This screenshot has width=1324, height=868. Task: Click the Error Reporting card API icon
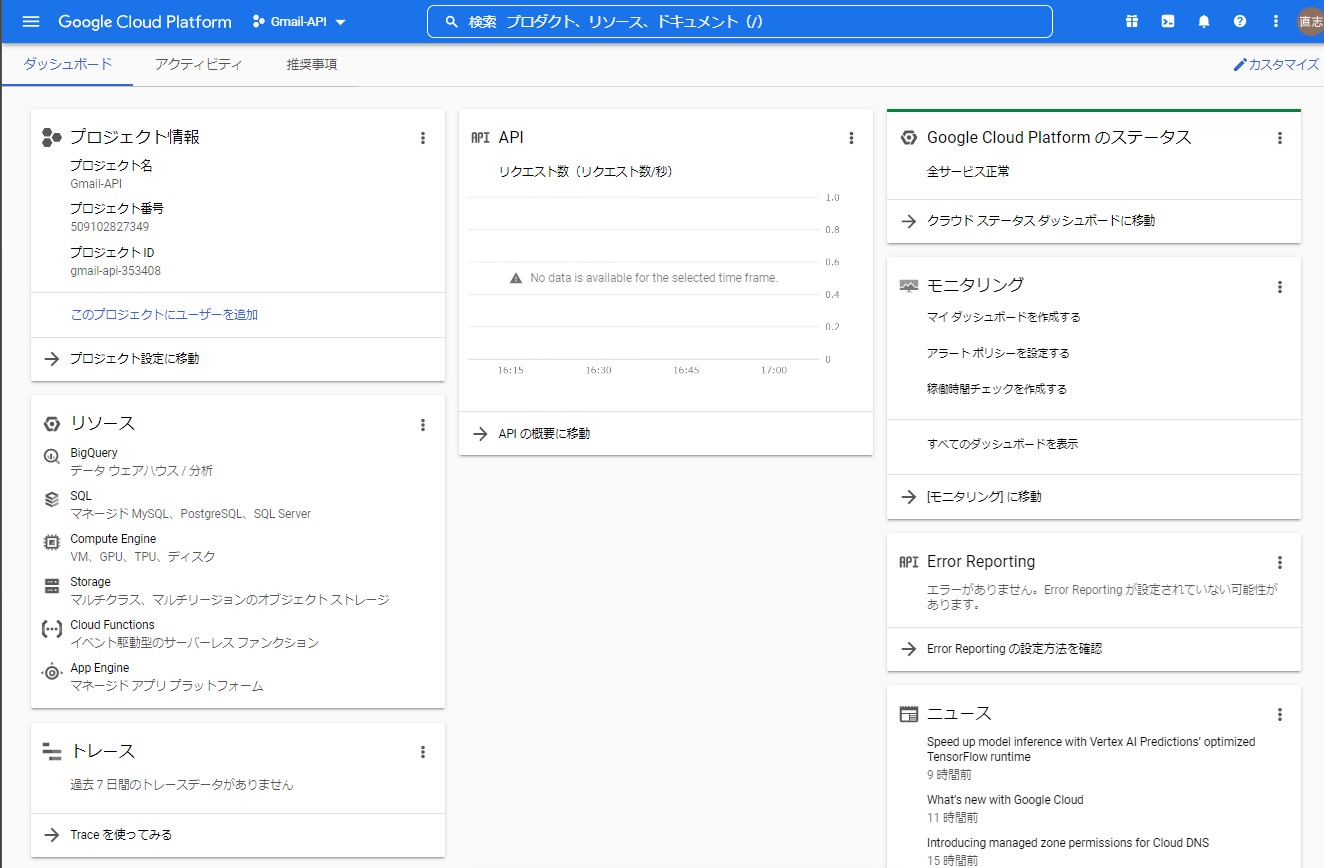pos(908,562)
